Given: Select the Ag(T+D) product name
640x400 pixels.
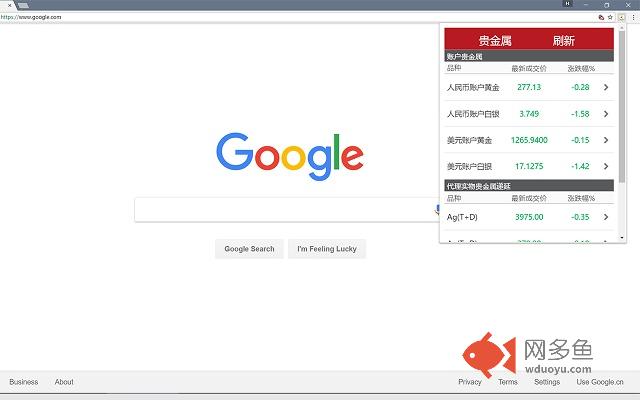Looking at the screenshot, I should (x=462, y=217).
